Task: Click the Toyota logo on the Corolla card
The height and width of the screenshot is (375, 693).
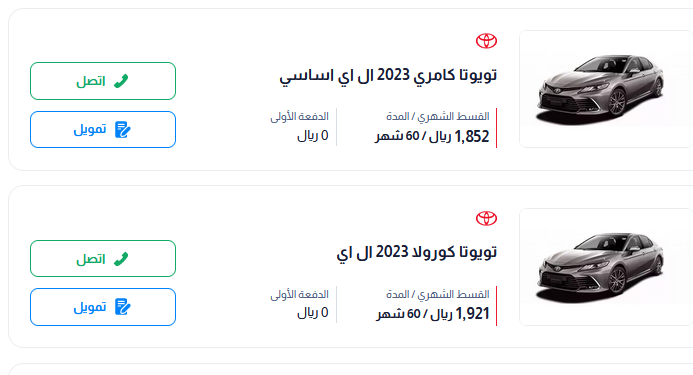Action: click(486, 218)
